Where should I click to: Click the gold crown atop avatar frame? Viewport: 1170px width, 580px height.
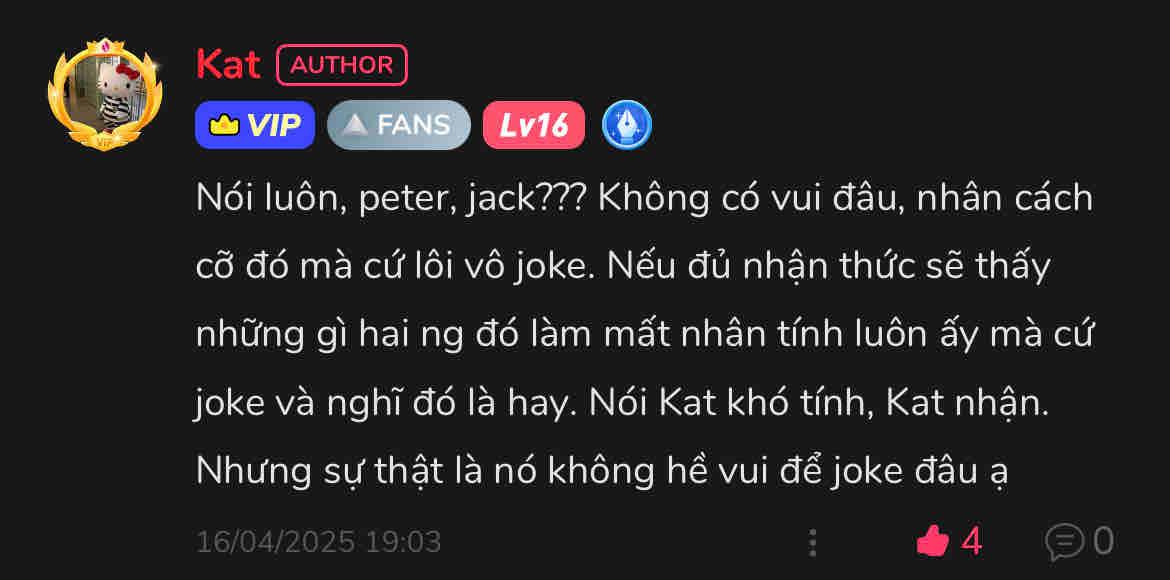point(105,48)
